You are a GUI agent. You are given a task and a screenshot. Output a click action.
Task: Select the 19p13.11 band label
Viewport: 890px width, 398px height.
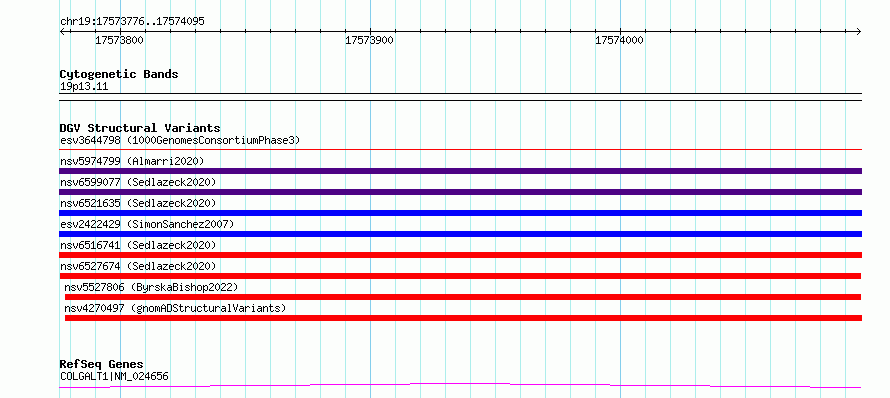click(84, 87)
